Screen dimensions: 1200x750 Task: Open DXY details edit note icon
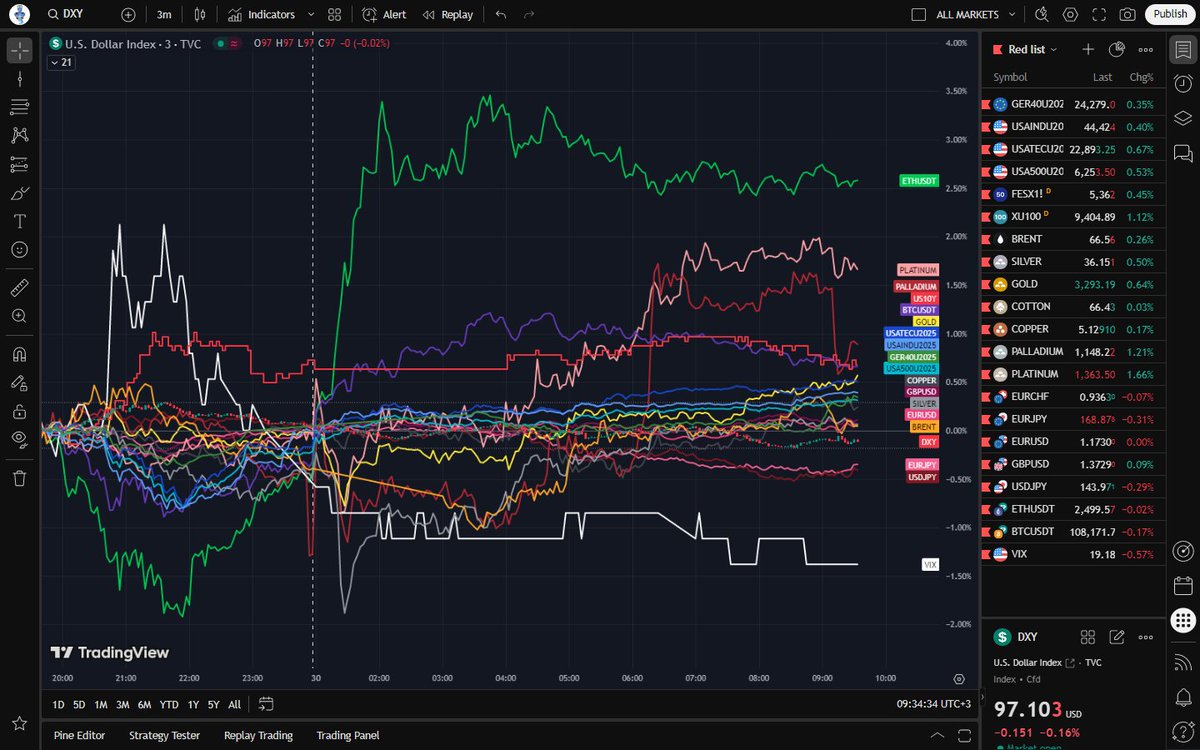click(x=1117, y=637)
